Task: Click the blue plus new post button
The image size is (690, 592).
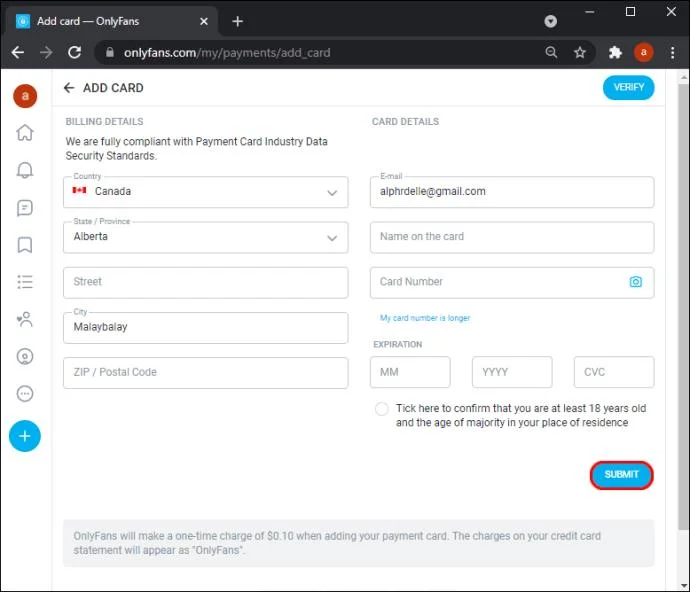Action: [x=25, y=436]
